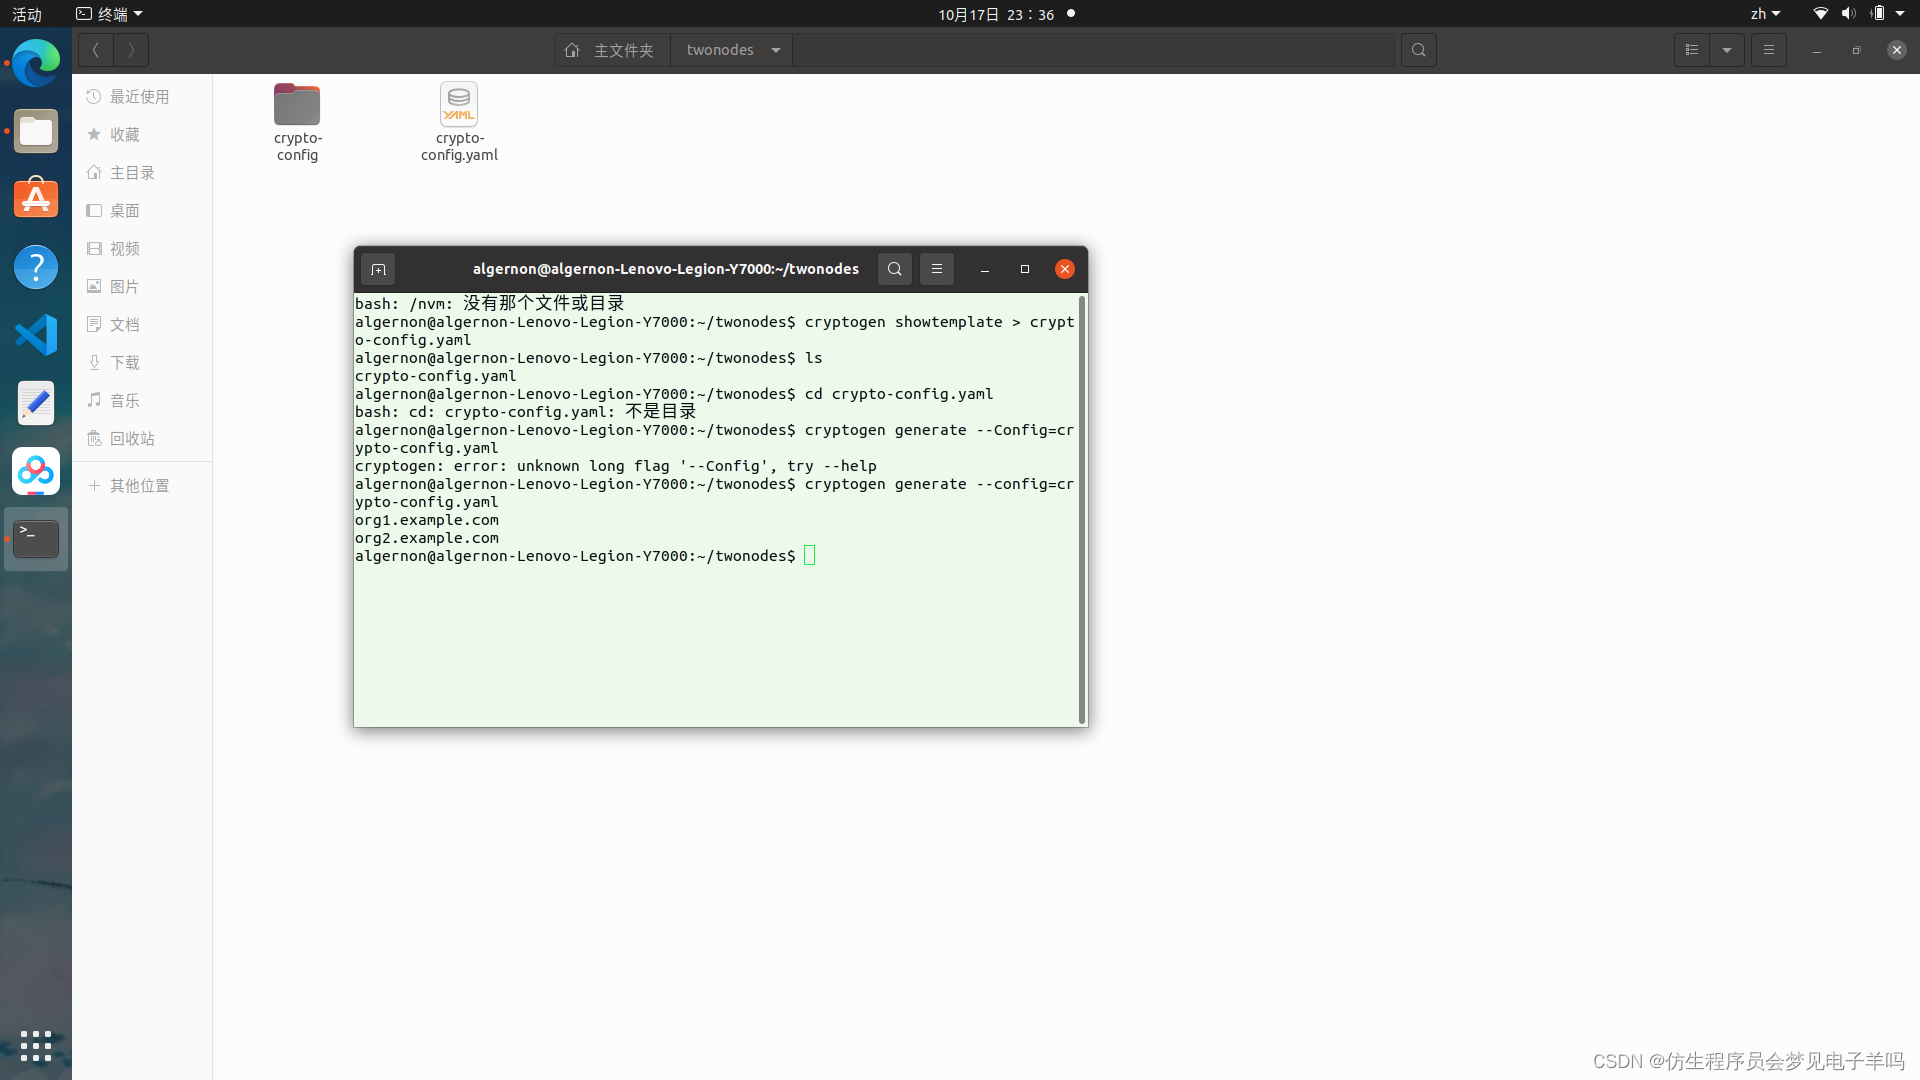The image size is (1920, 1080).
Task: Click the terminal vertical scrollbar
Action: click(x=1082, y=508)
